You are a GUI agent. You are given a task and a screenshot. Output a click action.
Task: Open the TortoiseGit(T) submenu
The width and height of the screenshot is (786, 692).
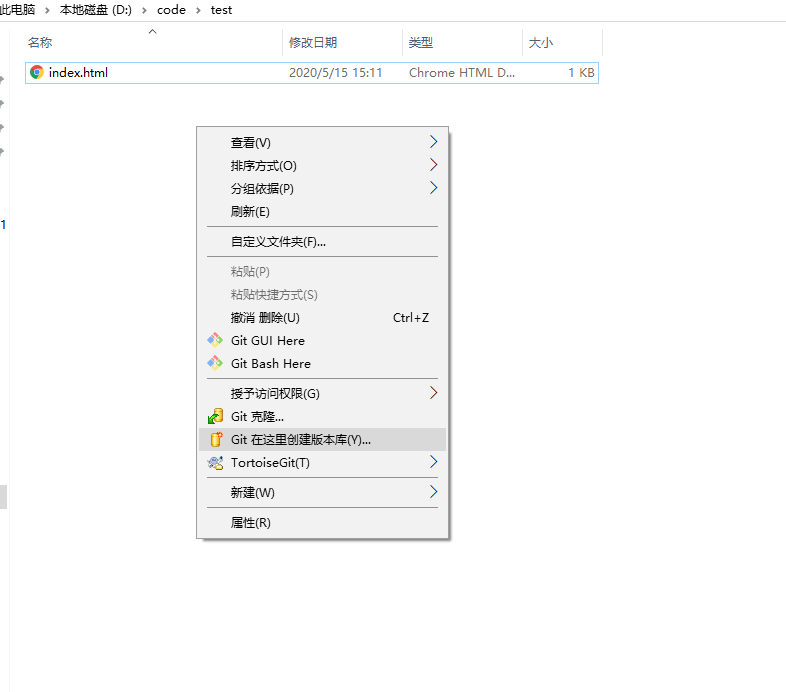[322, 462]
